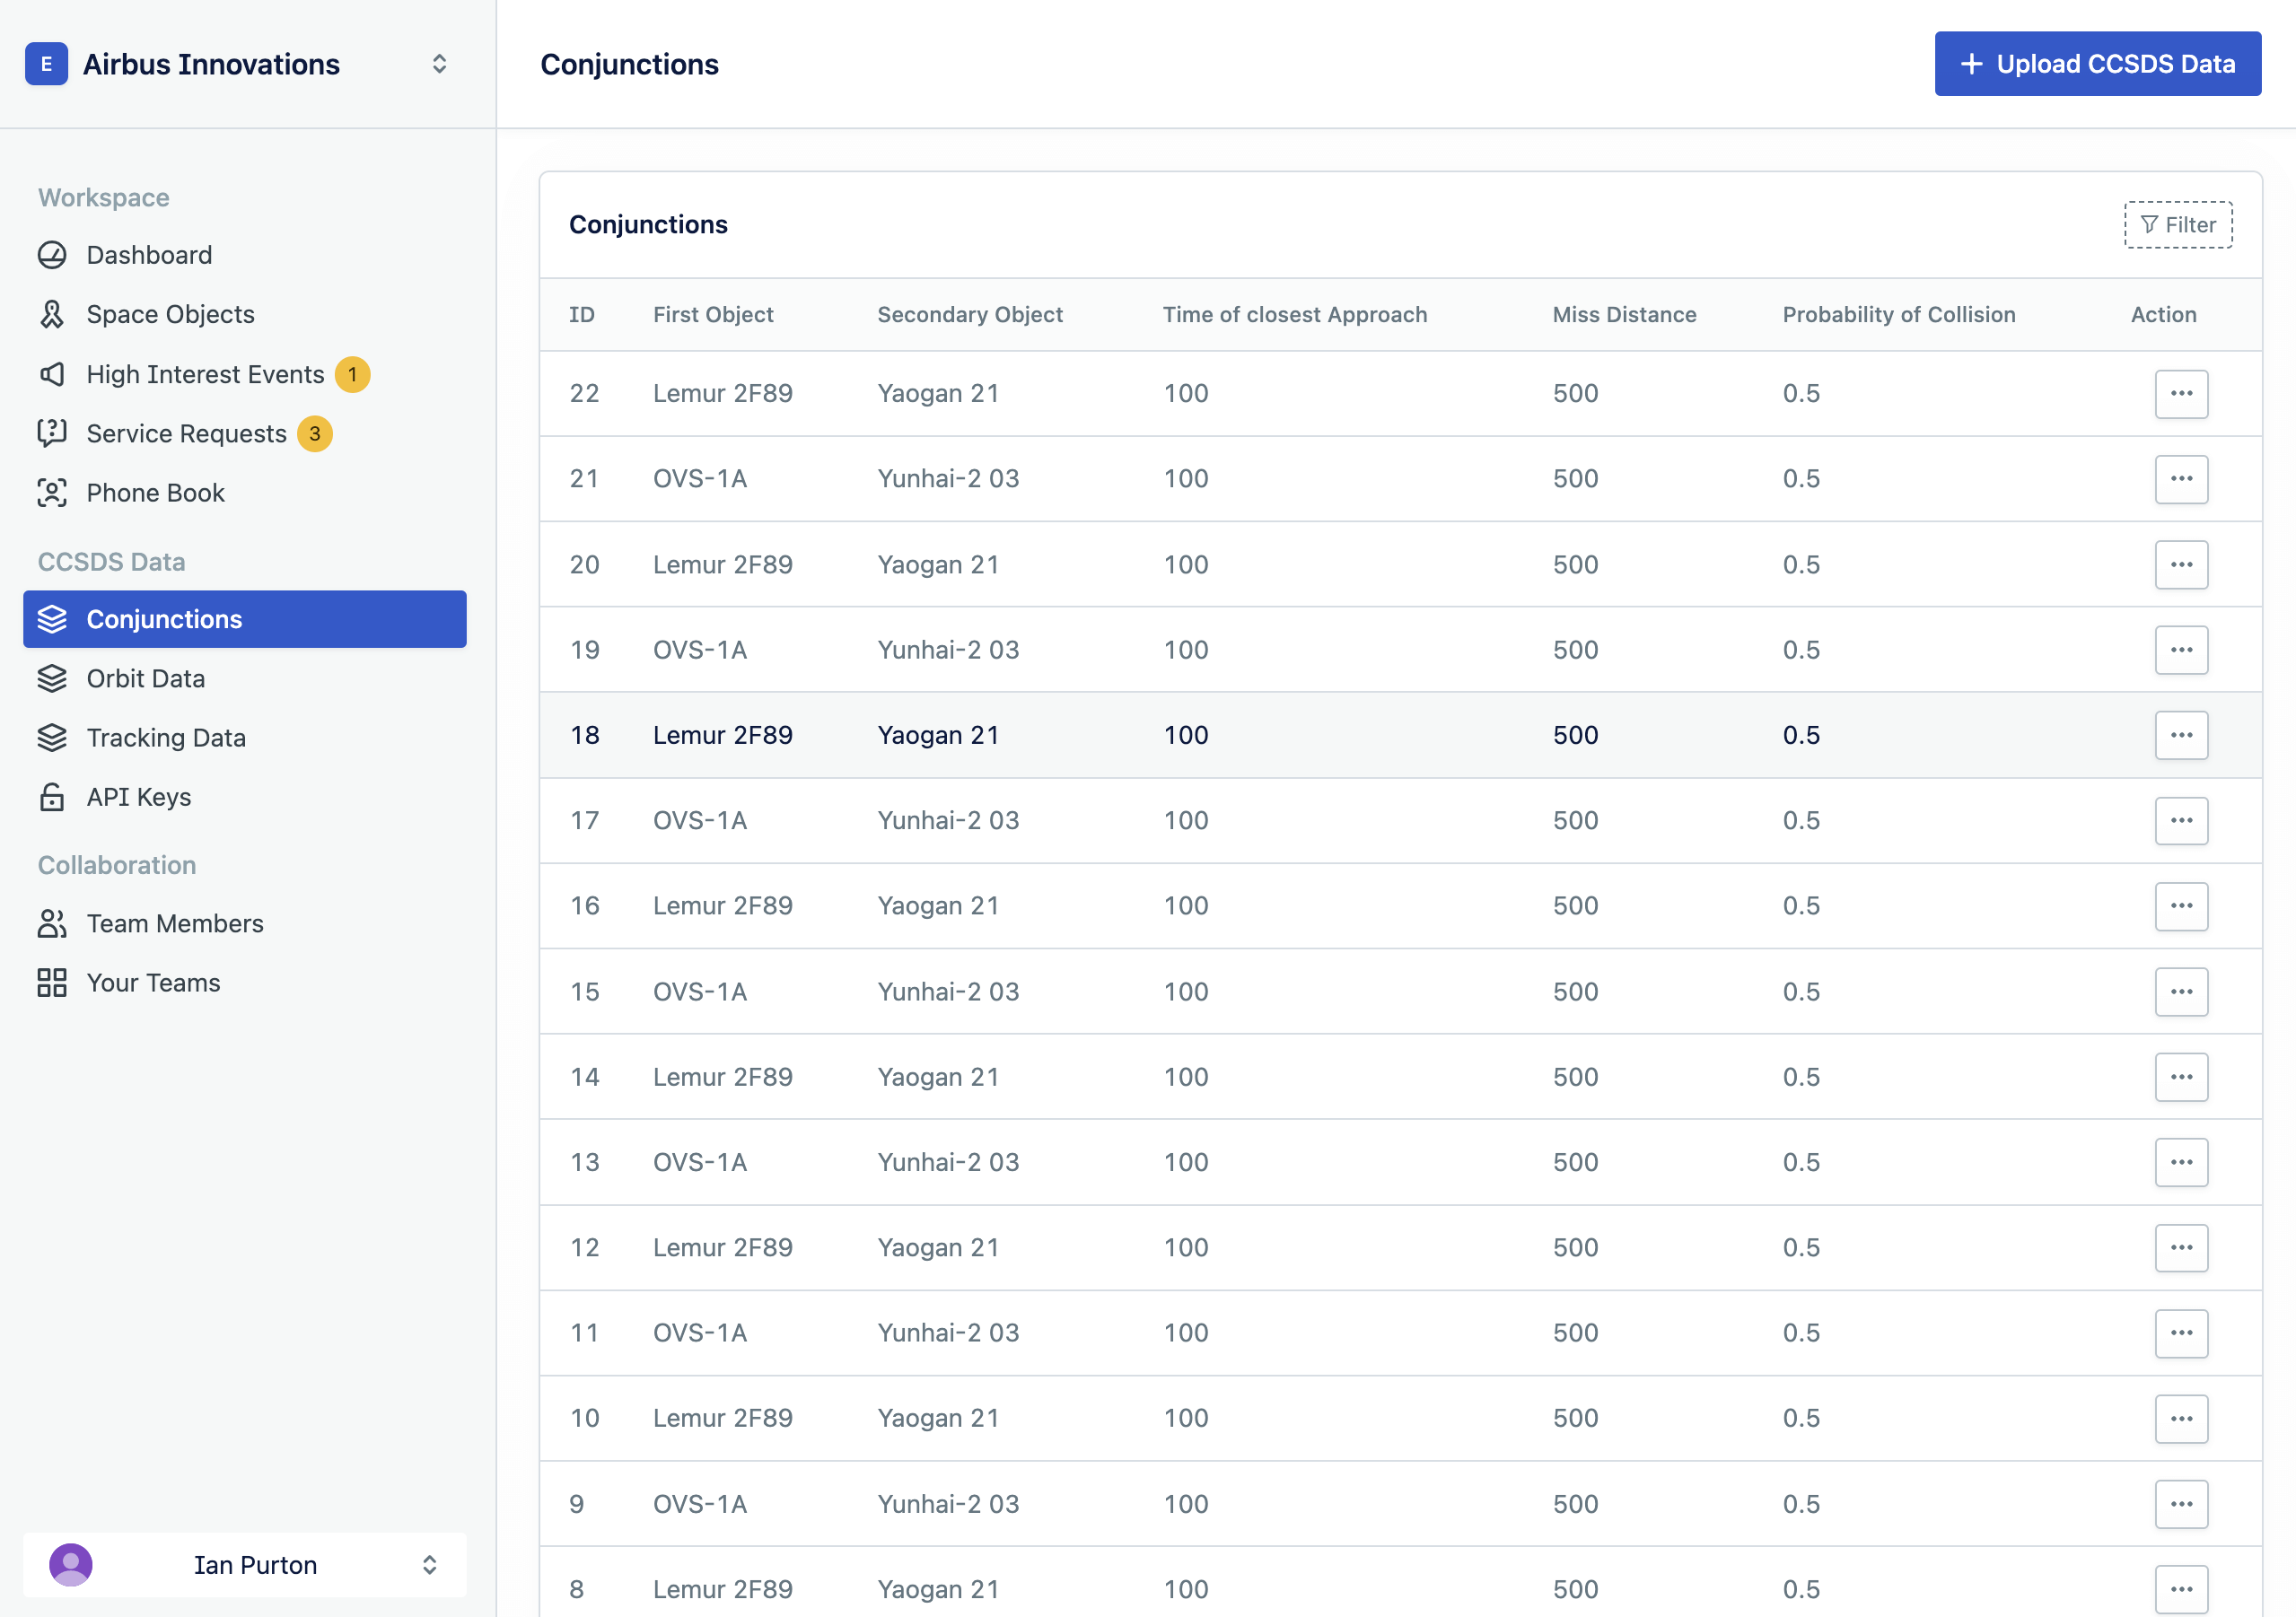Viewport: 2296px width, 1617px height.
Task: Click the Dashboard gauge icon
Action: (52, 255)
